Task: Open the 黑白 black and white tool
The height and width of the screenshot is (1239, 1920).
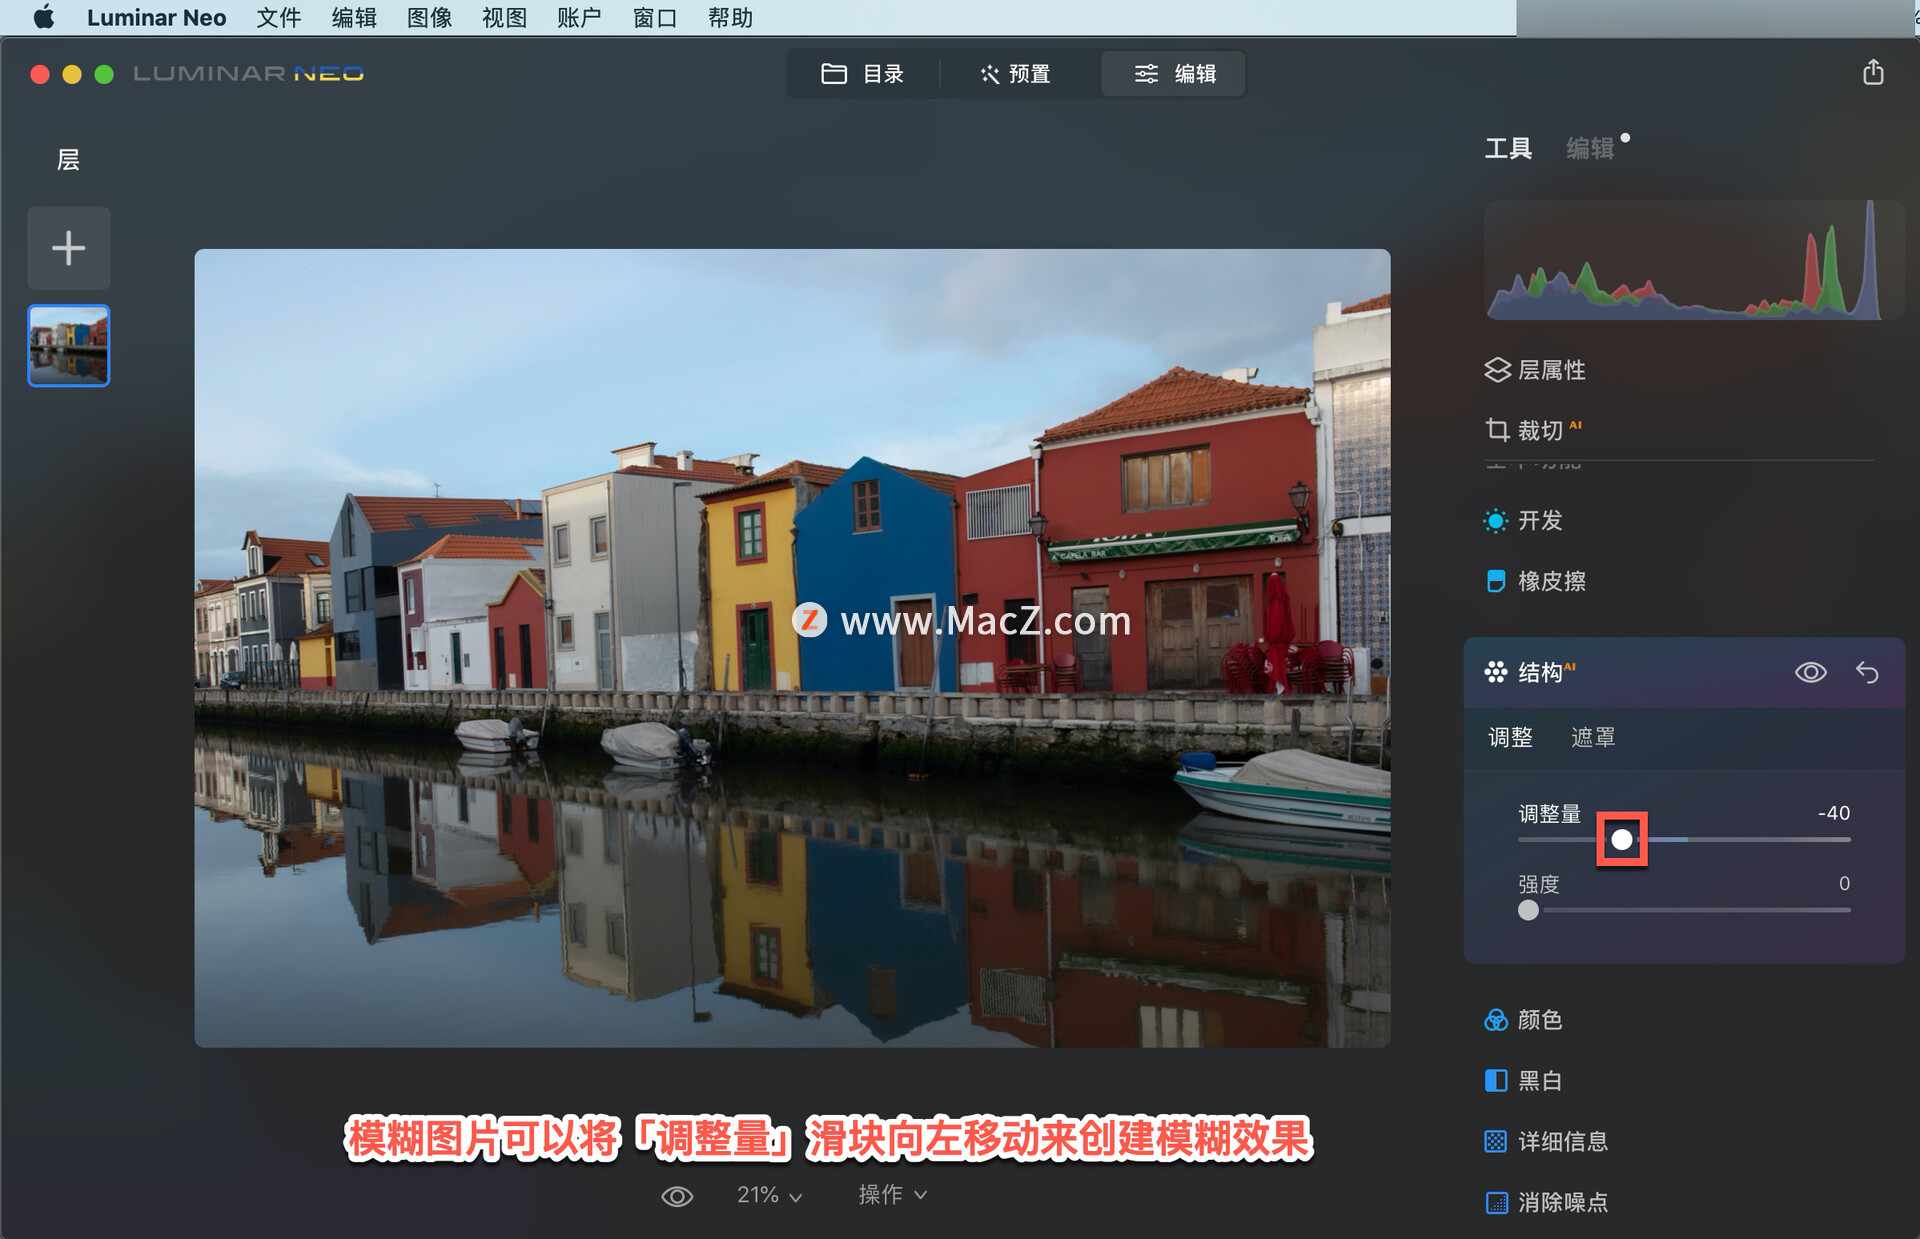Action: 1523,1081
